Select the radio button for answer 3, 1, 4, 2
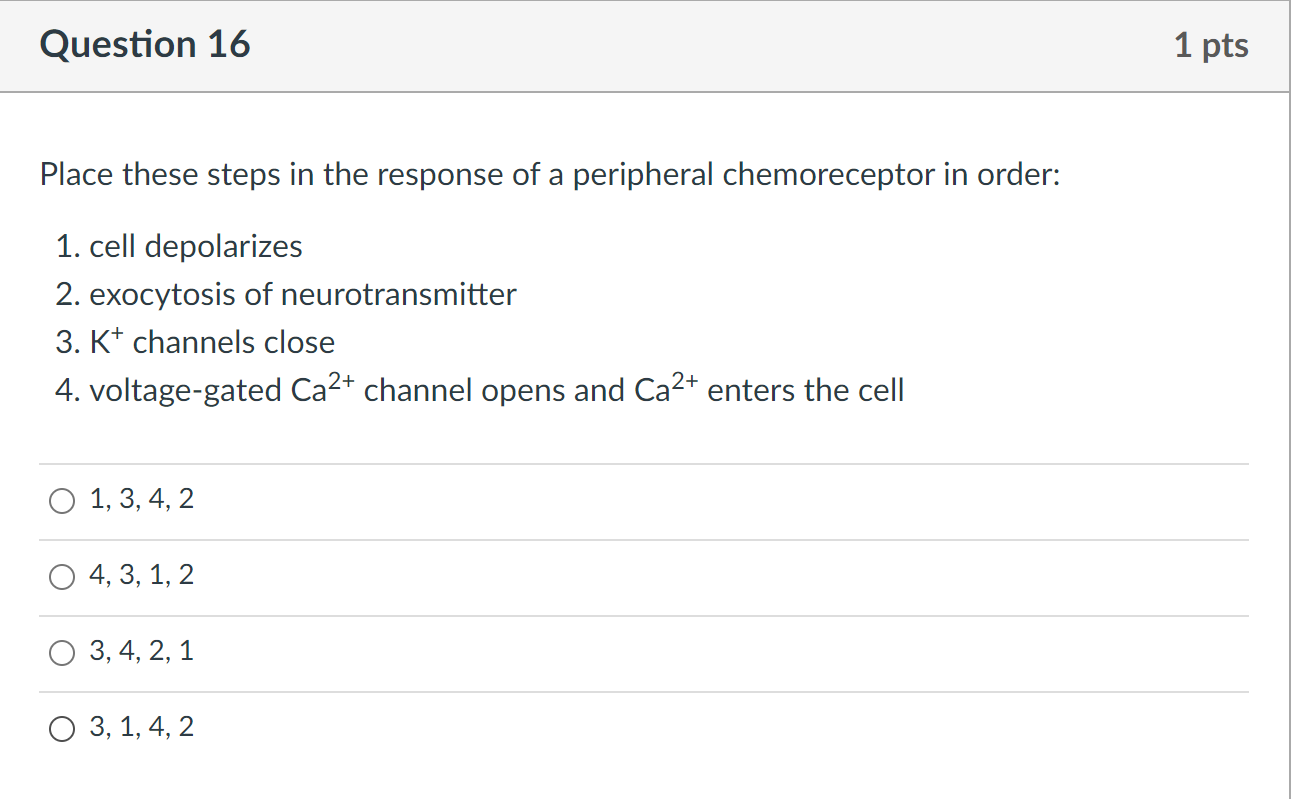The width and height of the screenshot is (1294, 799). (62, 728)
